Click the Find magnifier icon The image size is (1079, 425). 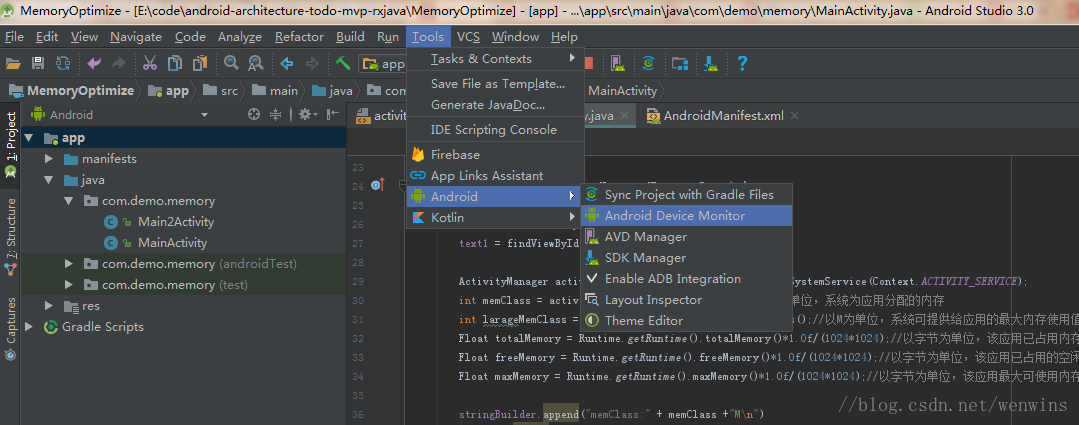tap(231, 64)
